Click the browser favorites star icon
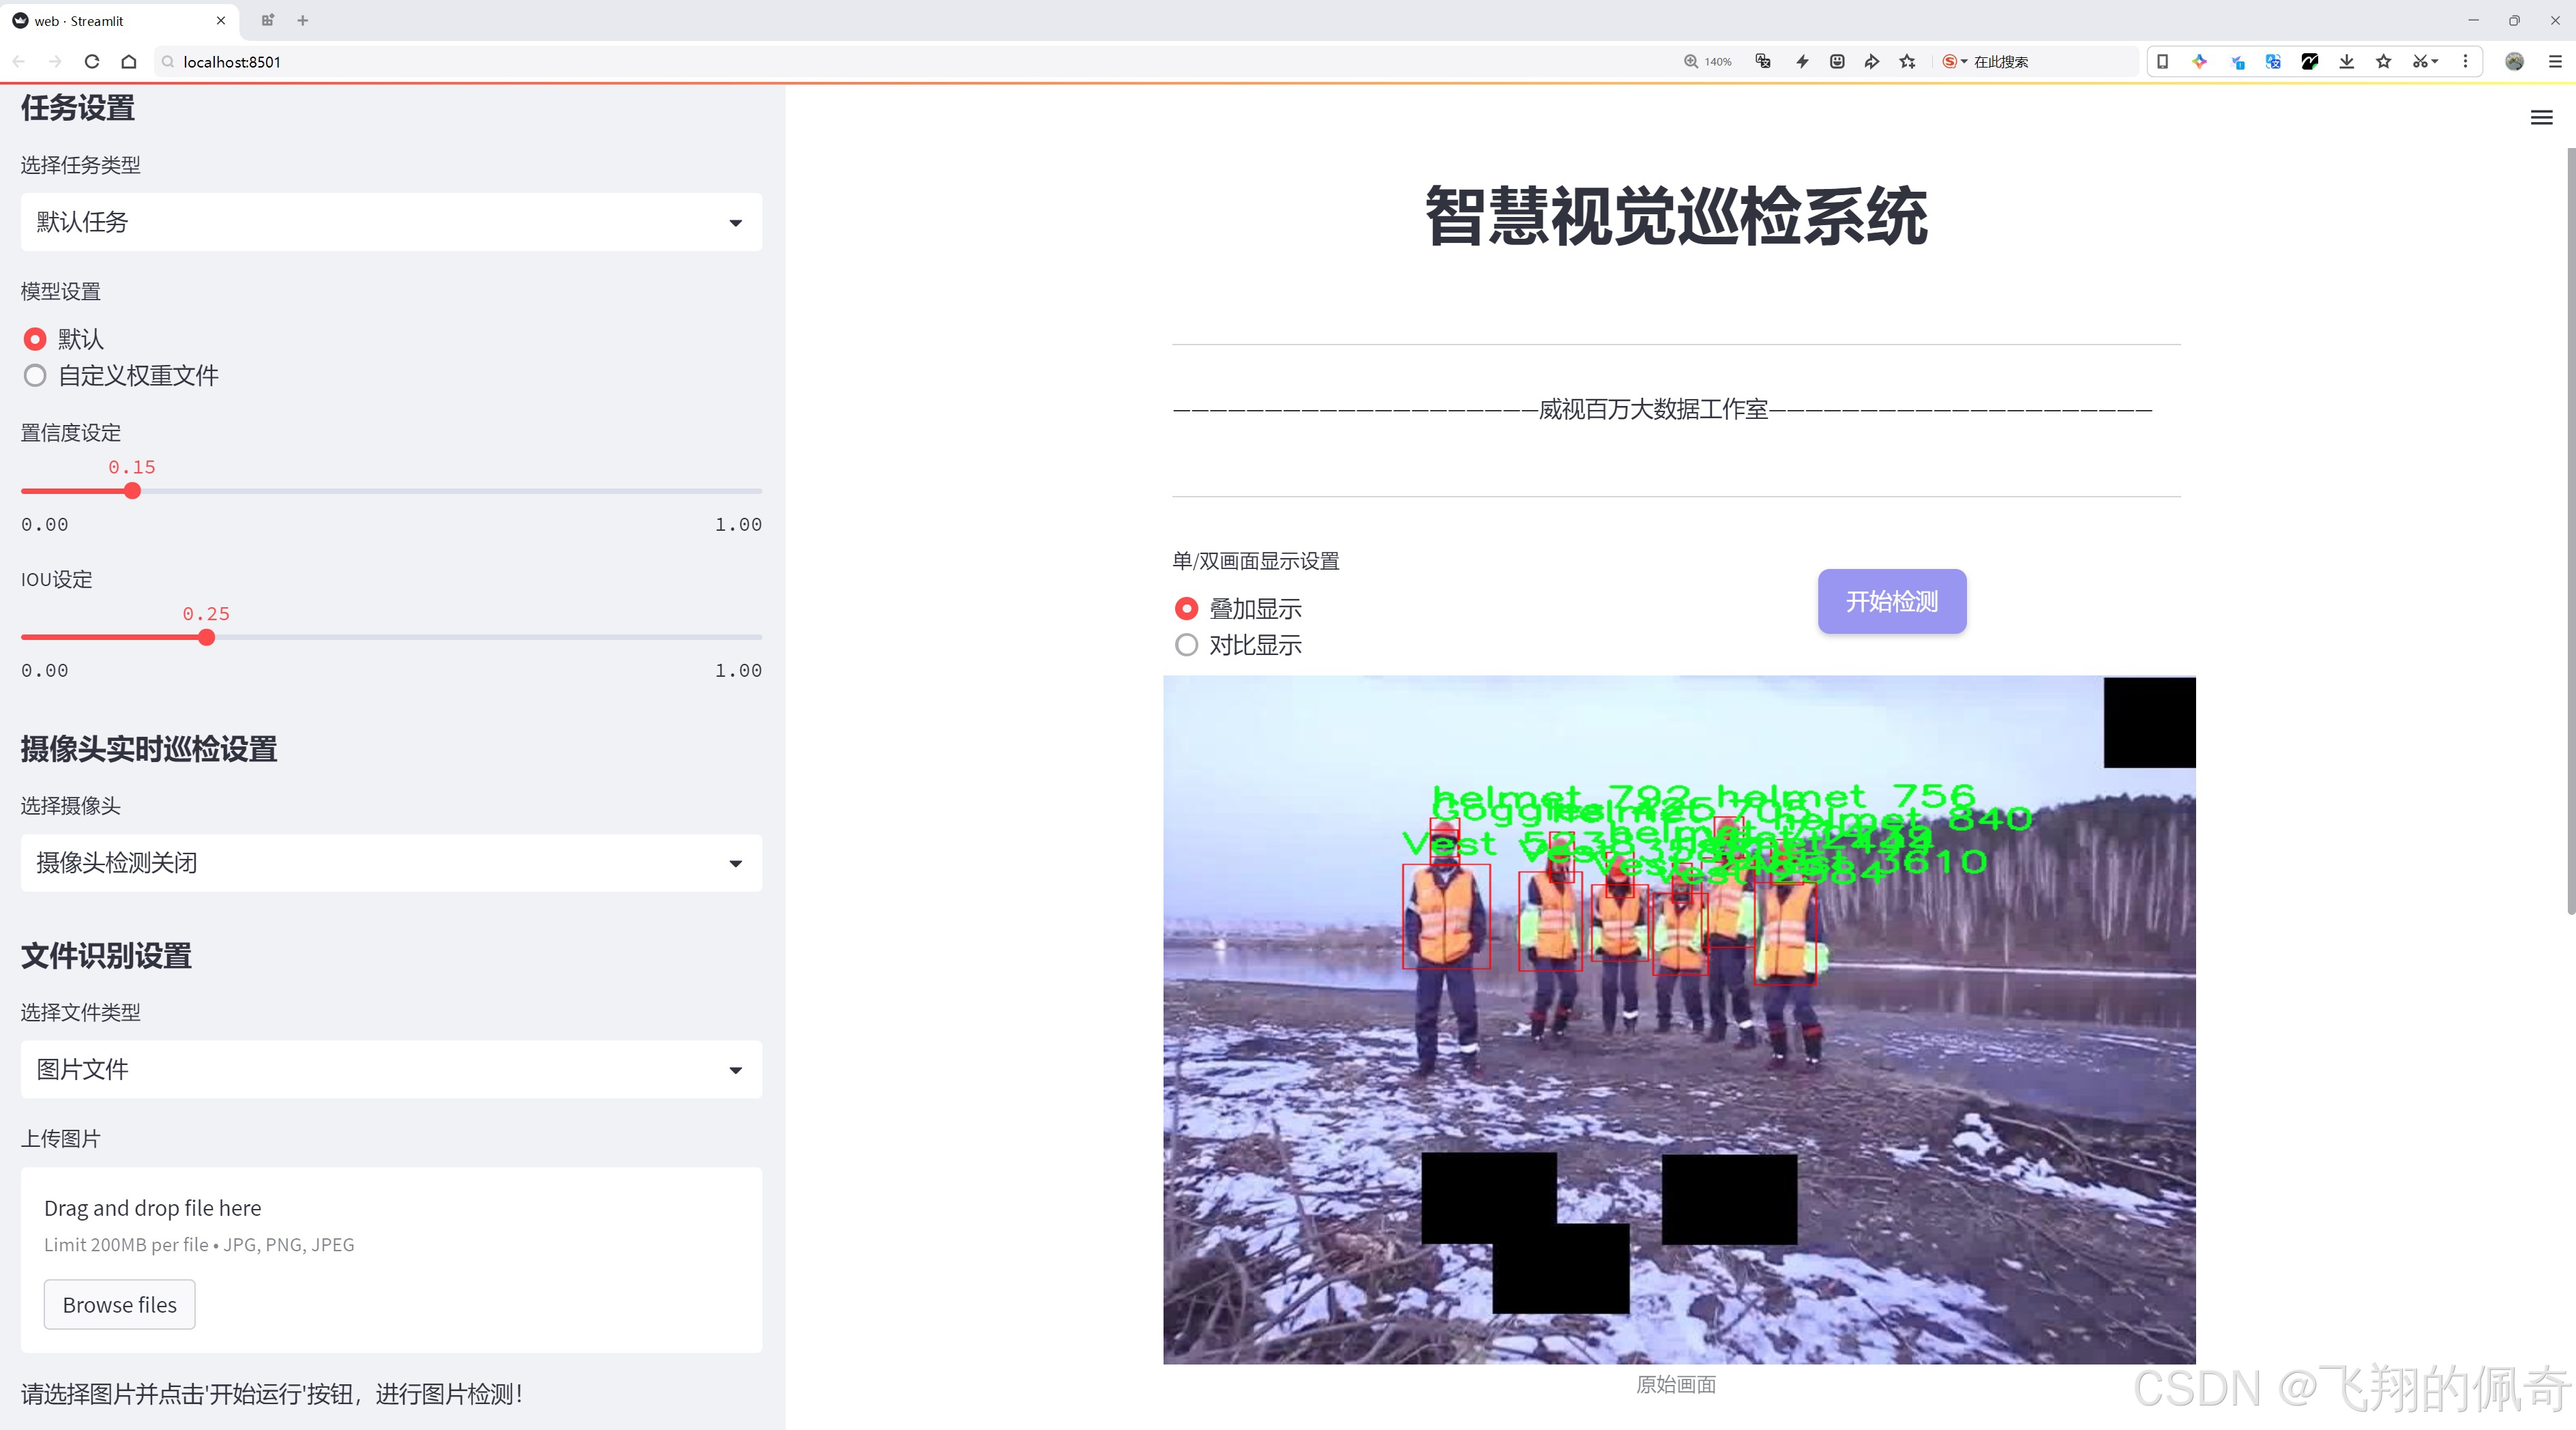Screen dimensions: 2576x1430 (2383, 61)
